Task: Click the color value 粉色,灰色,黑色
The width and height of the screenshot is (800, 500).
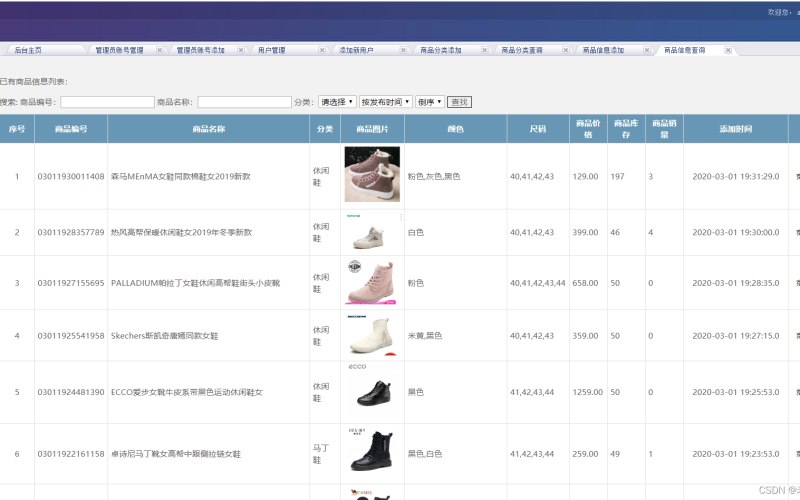Action: (434, 177)
